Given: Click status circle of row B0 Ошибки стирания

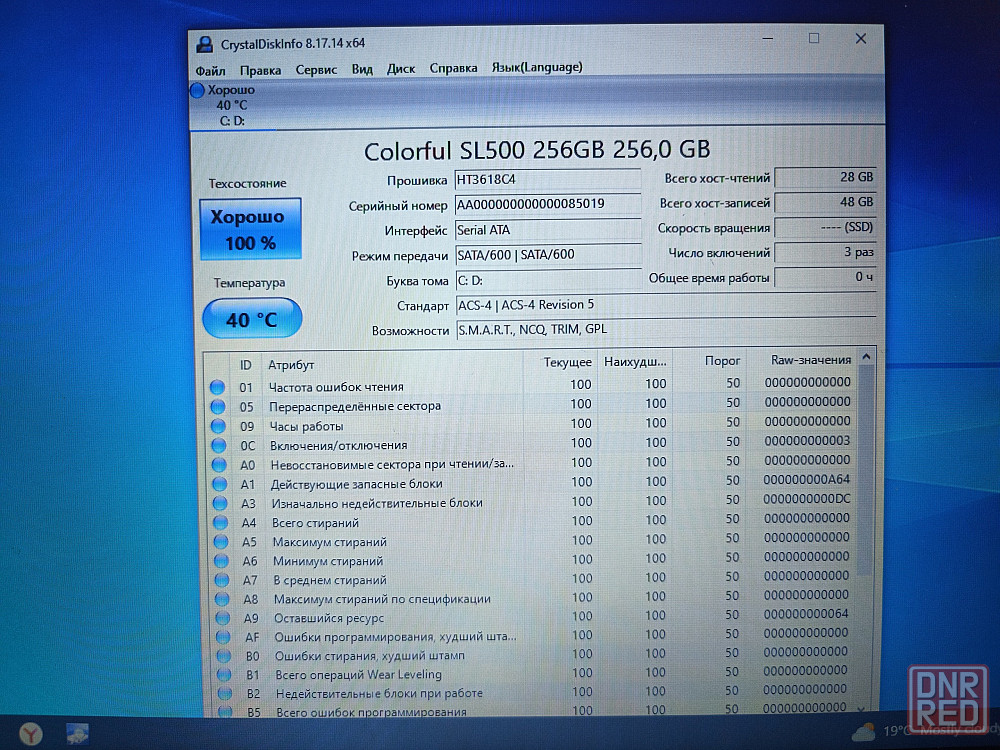Looking at the screenshot, I should pyautogui.click(x=223, y=656).
